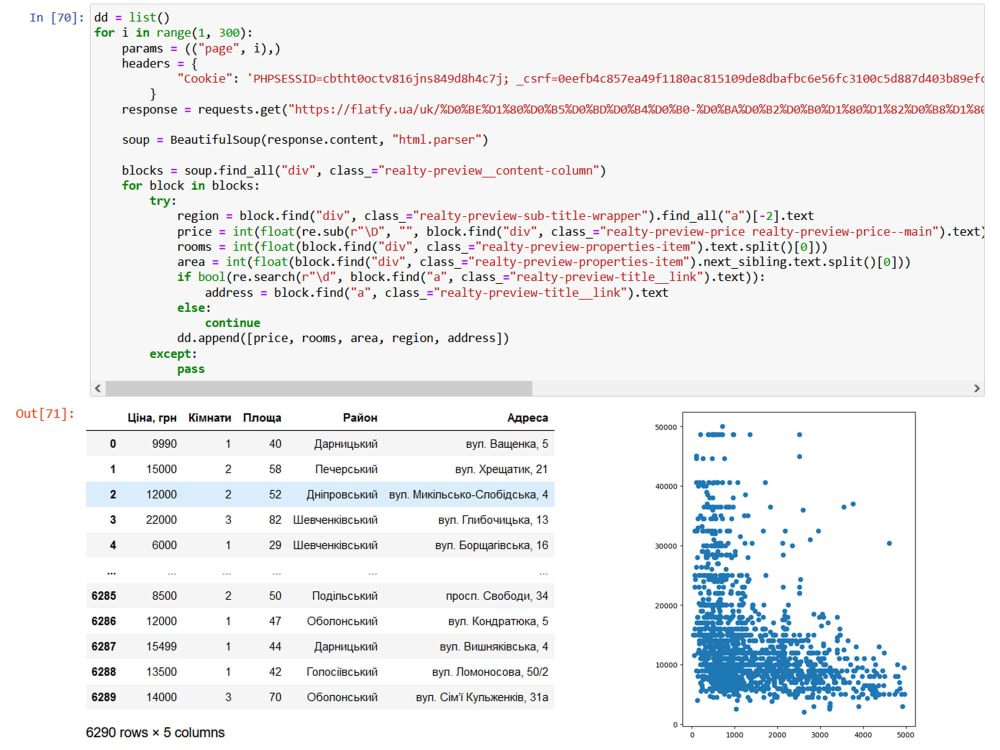
Task: Click the '6290 rows × 5 columns' summary
Action: (x=155, y=733)
